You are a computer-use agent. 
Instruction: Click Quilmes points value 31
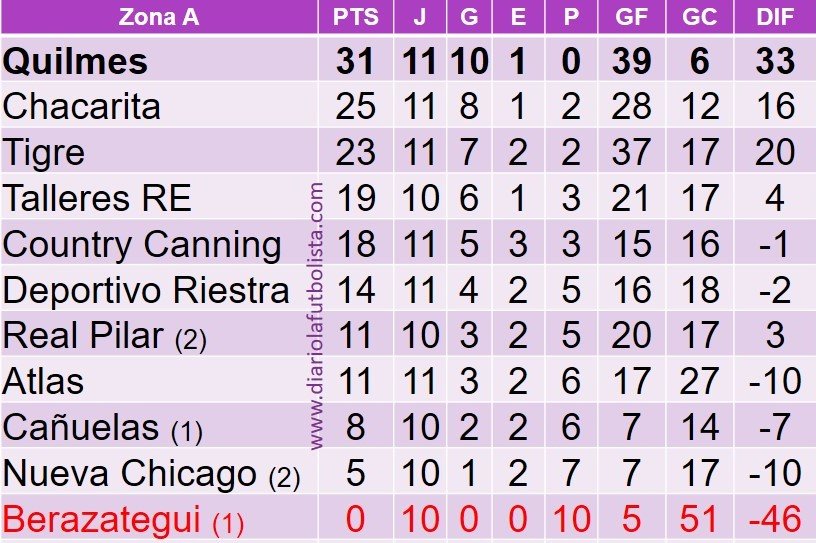tap(355, 61)
